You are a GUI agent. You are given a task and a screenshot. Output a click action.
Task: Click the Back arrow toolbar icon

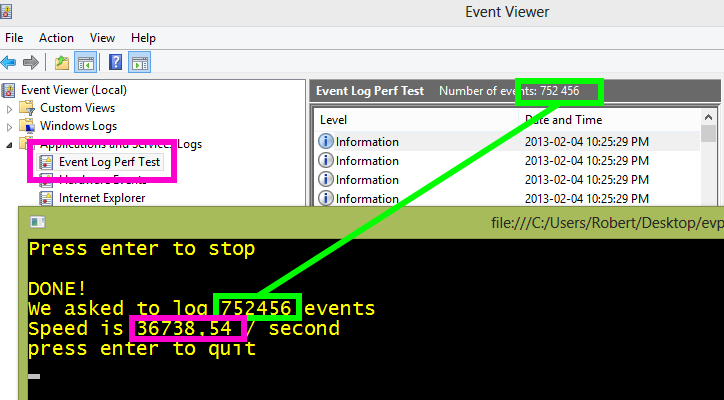8,62
